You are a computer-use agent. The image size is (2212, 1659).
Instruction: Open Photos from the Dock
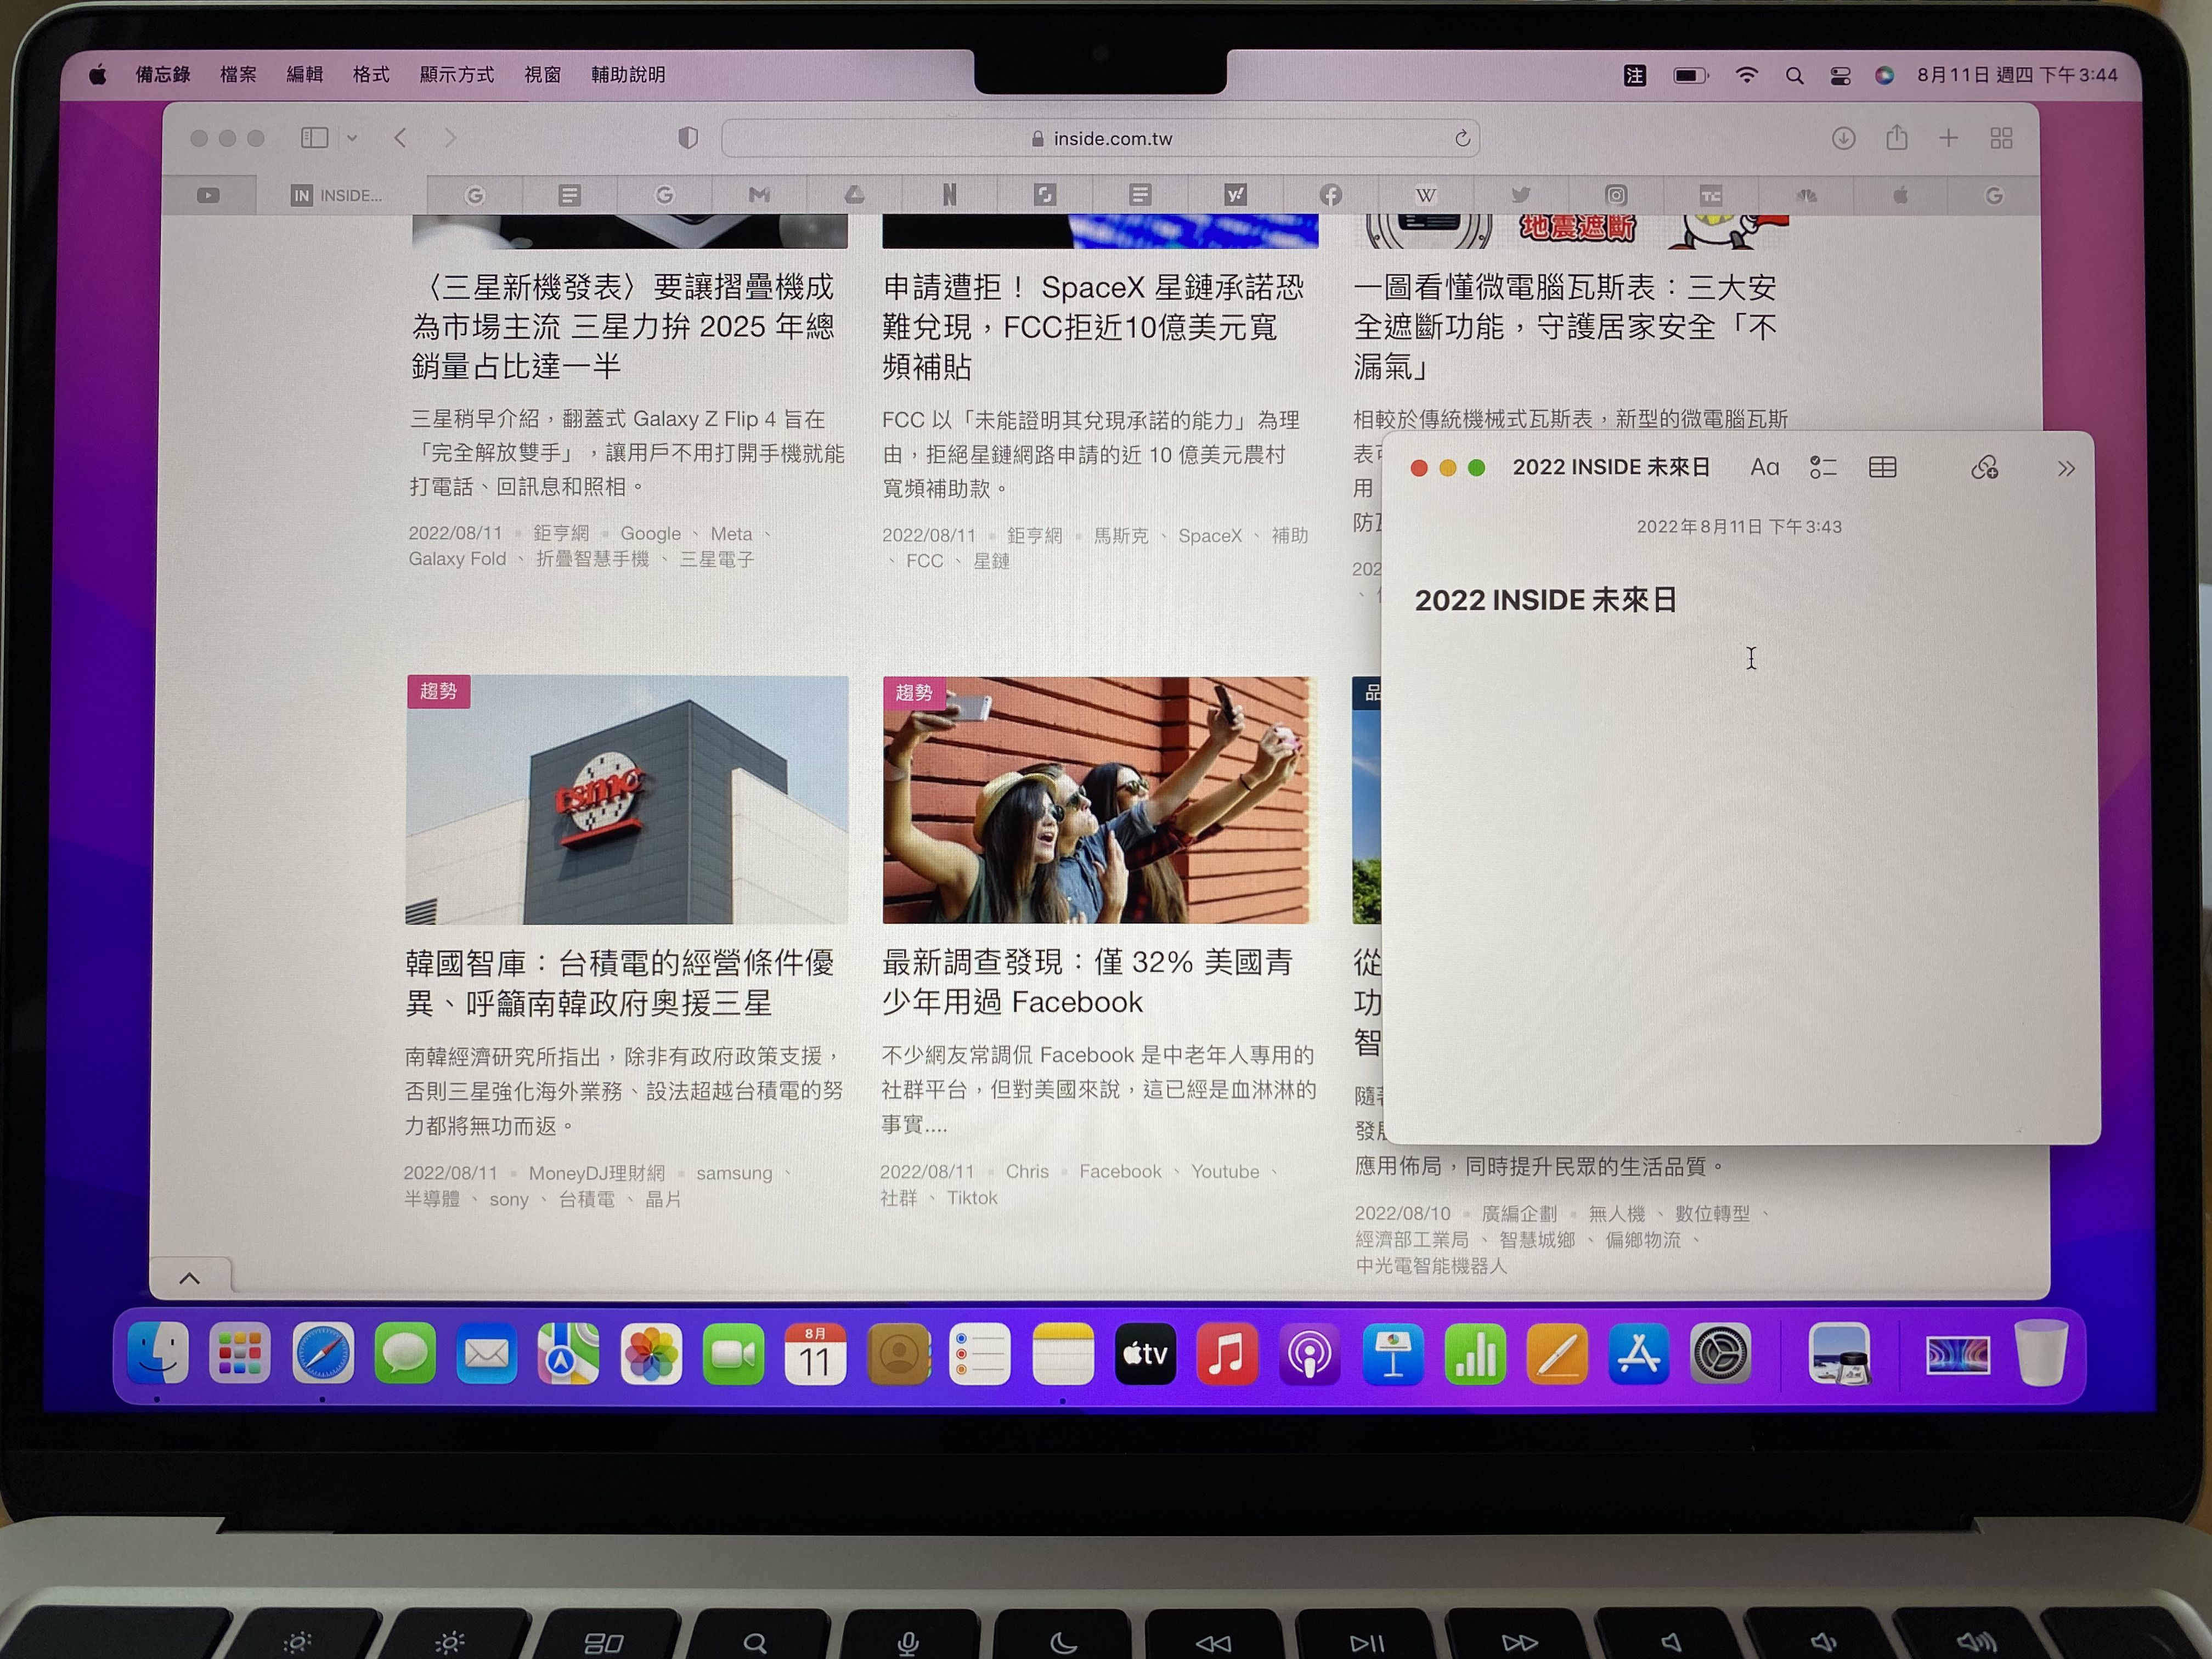click(x=651, y=1355)
